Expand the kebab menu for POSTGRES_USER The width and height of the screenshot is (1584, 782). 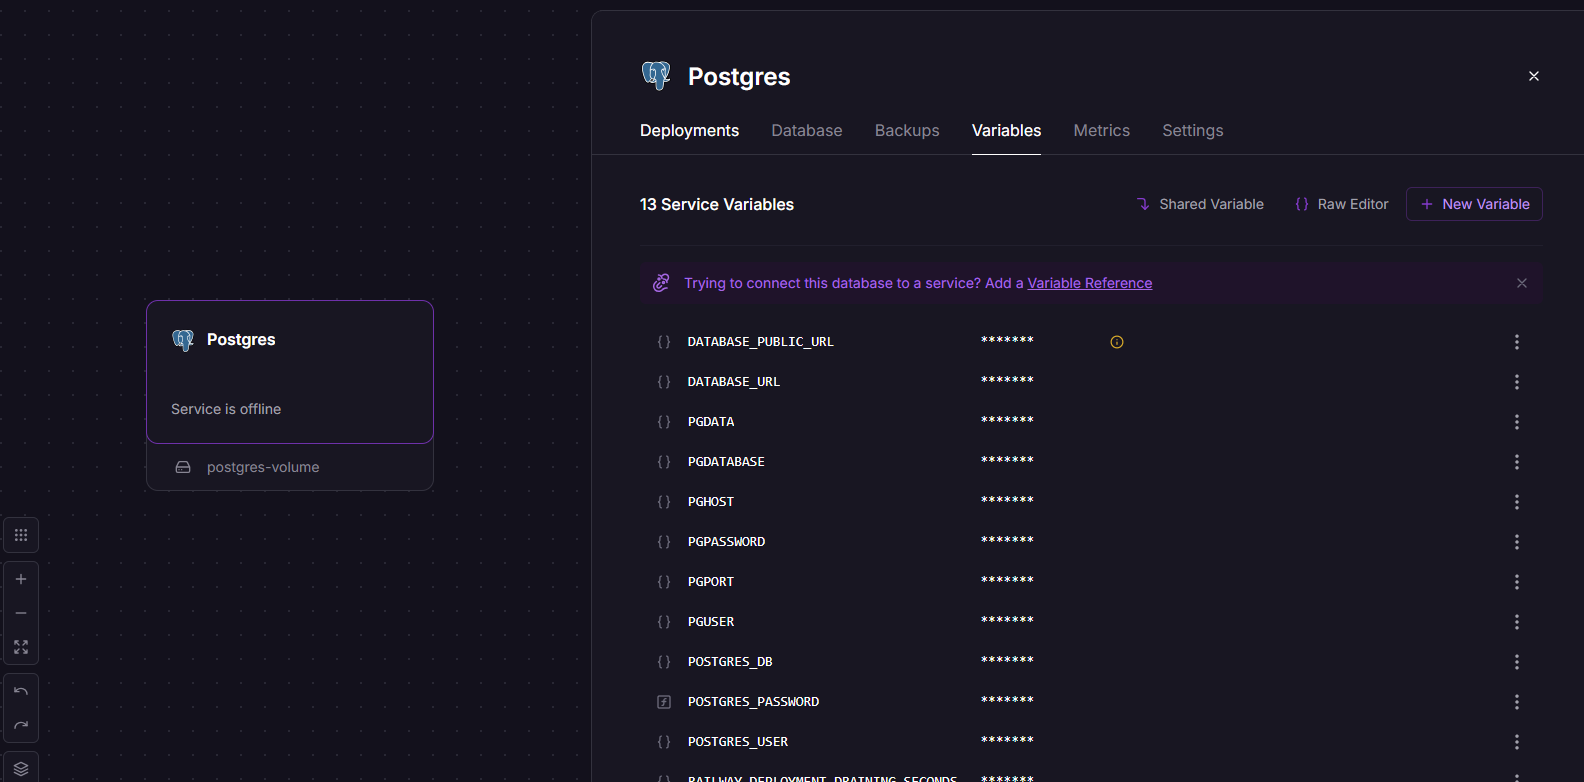pos(1516,742)
